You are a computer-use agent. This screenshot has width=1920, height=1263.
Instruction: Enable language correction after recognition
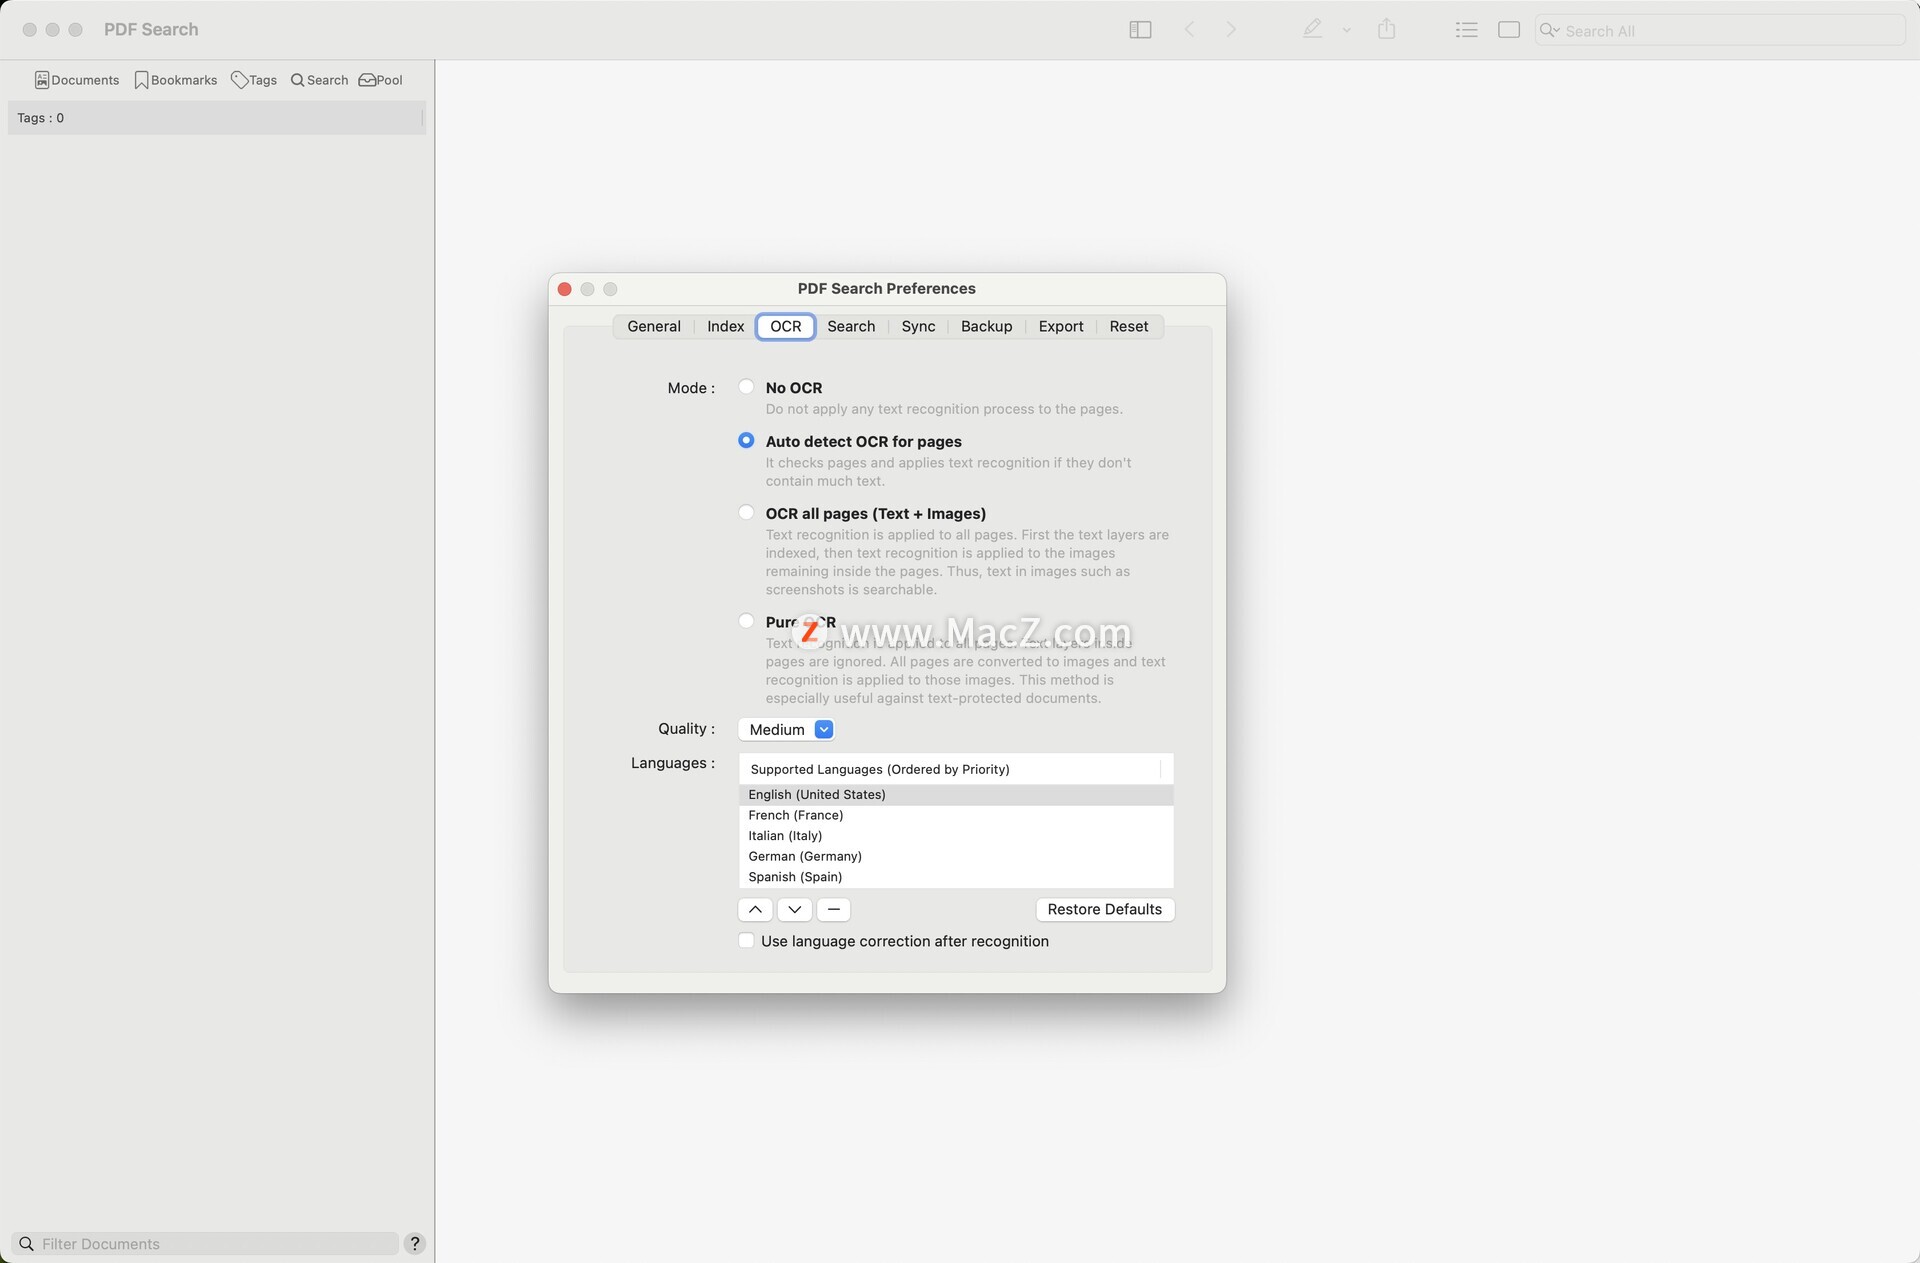click(x=746, y=941)
